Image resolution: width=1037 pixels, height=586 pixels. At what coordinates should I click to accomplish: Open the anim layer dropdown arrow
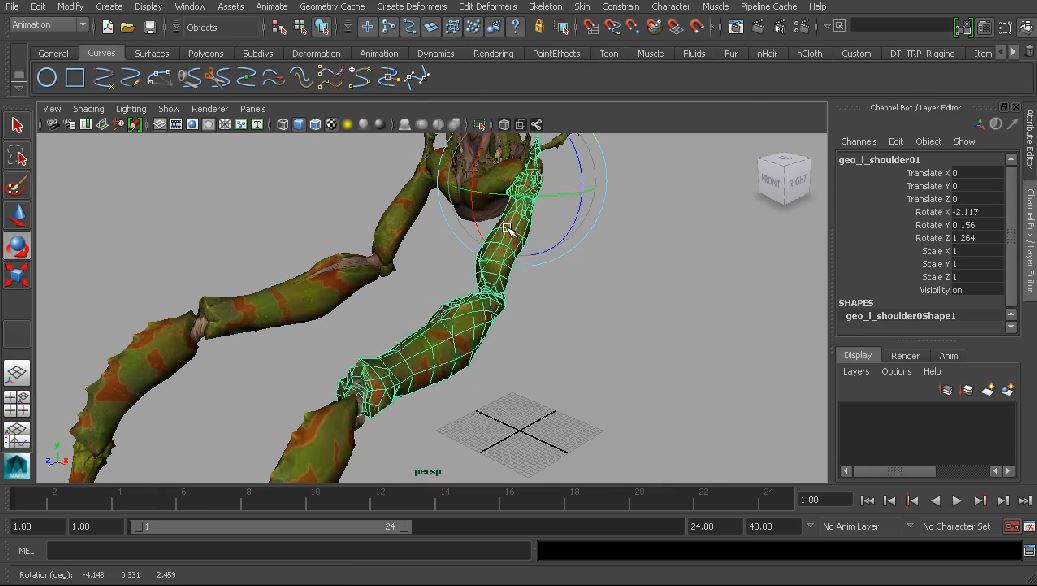pos(809,526)
